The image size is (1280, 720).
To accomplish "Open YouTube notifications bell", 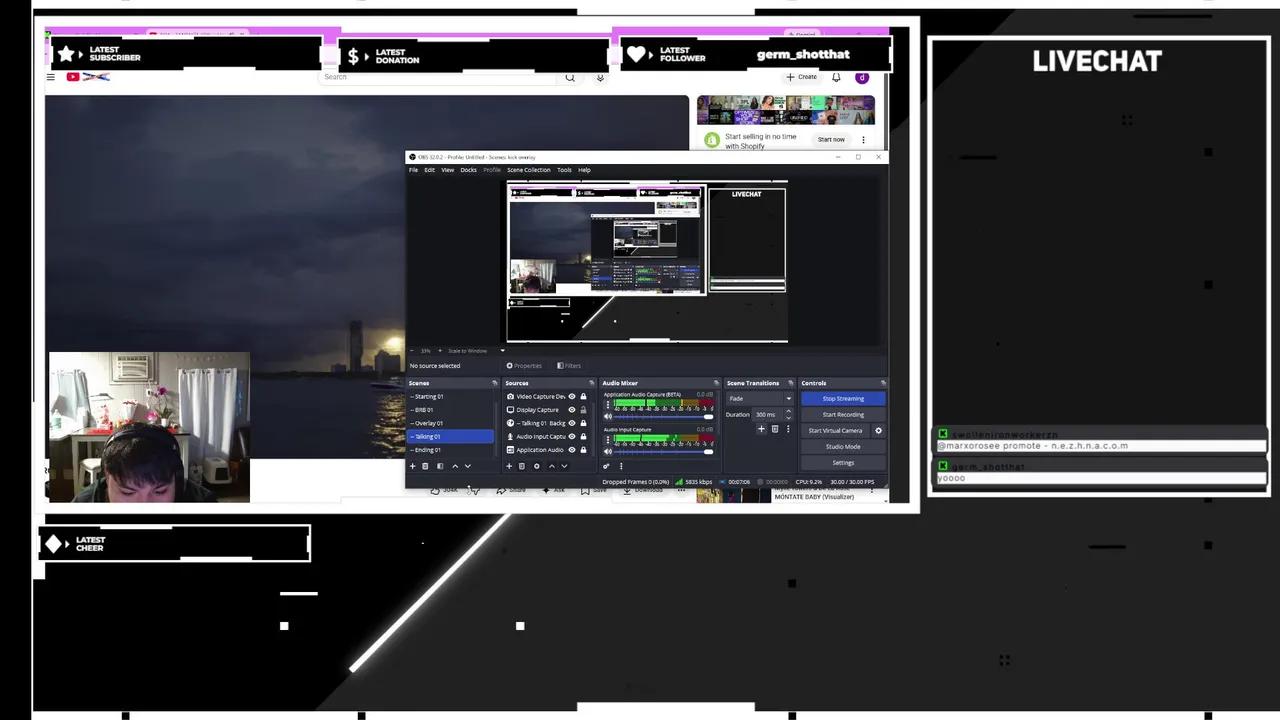I will click(x=836, y=77).
